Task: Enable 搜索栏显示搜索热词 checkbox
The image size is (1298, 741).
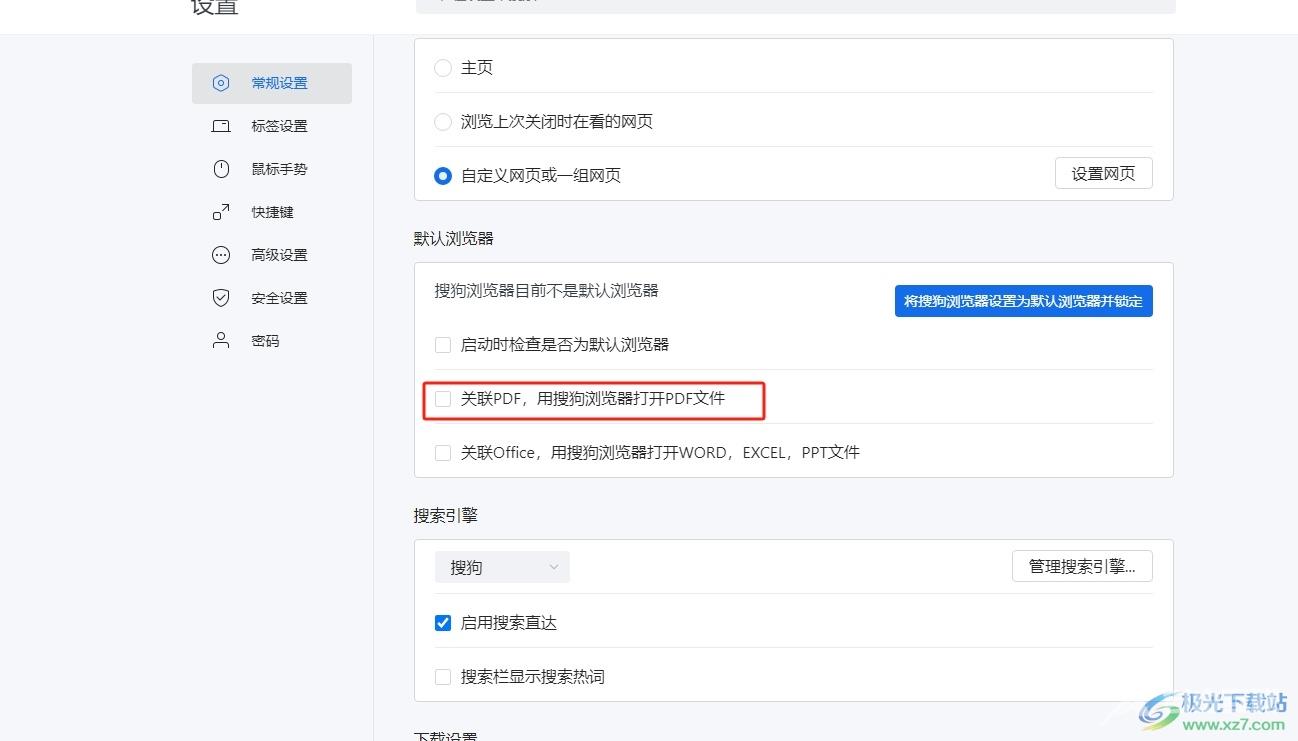Action: 443,677
